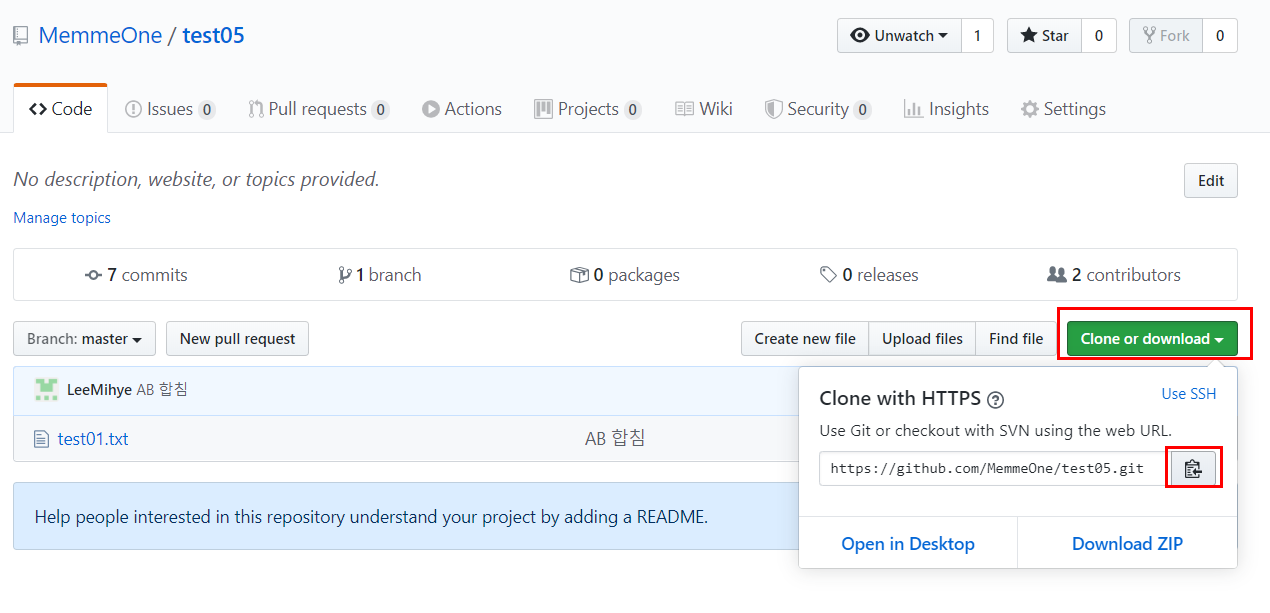Open test01.txt's commit message AB 합침

615,439
